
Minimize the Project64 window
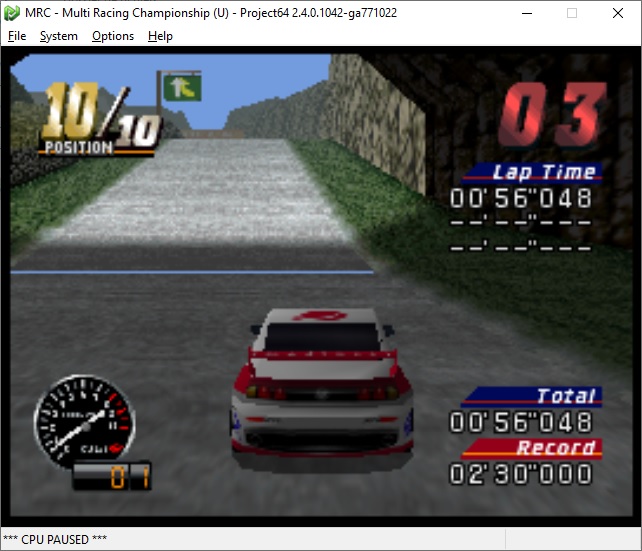tap(527, 13)
